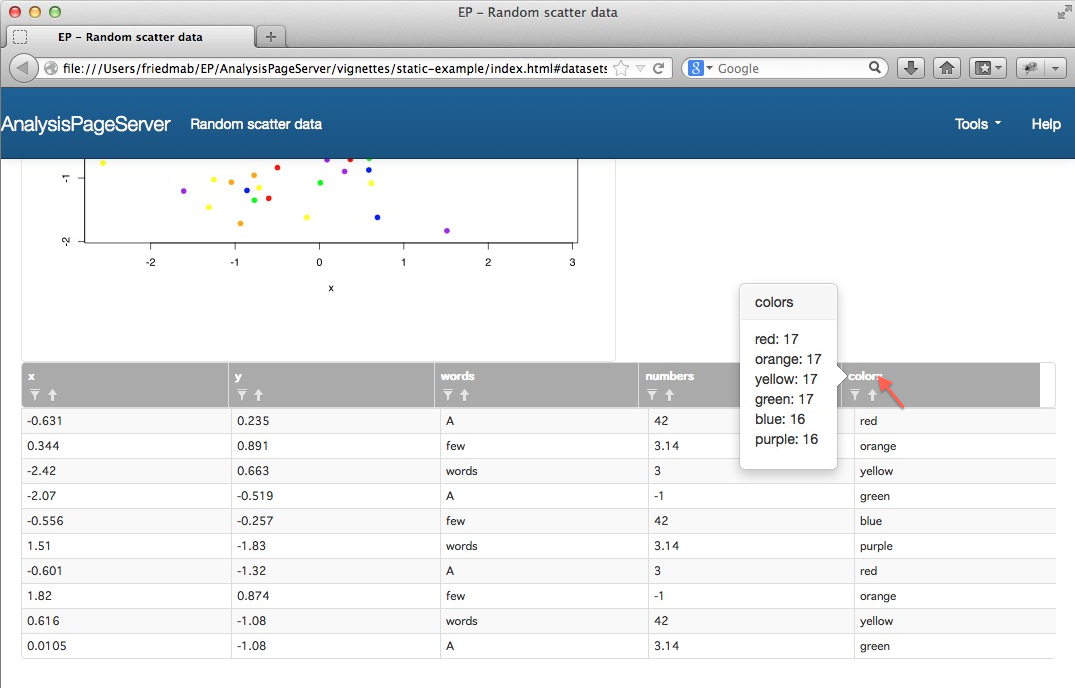Click the filter icon in x column
The height and width of the screenshot is (688, 1075).
[35, 395]
